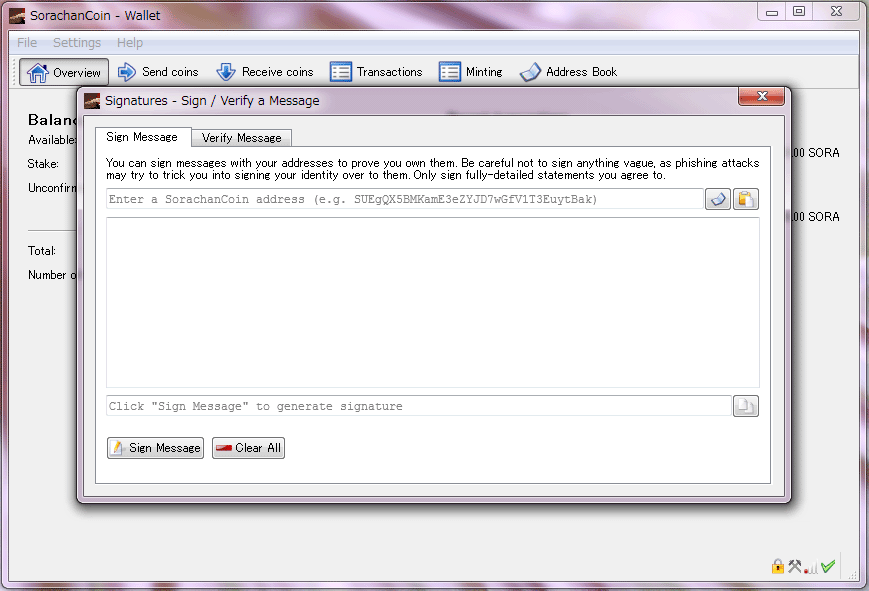Open the Transactions page
The image size is (869, 591).
376,72
